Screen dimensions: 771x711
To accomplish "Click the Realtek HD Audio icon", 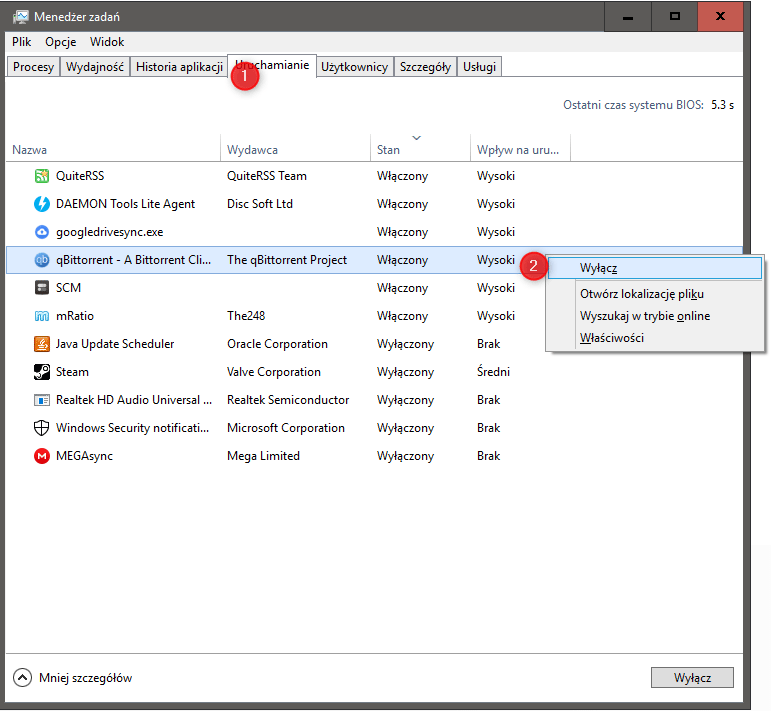I will 42,400.
